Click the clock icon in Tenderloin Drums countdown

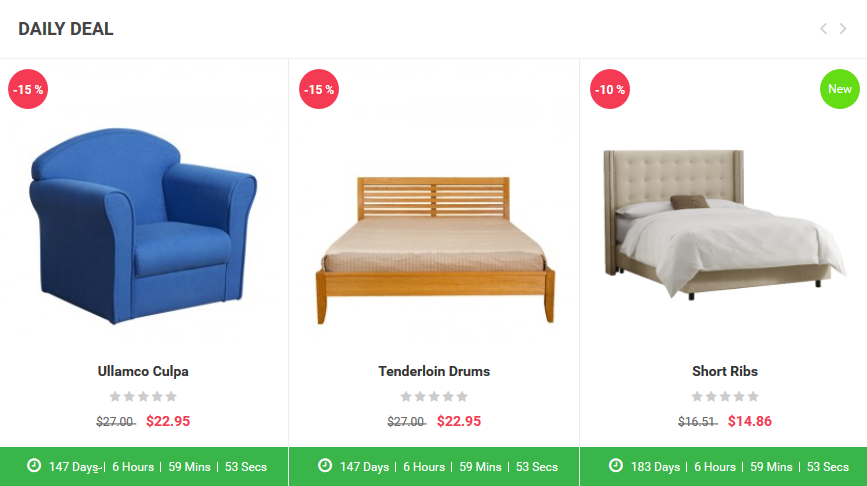point(325,466)
